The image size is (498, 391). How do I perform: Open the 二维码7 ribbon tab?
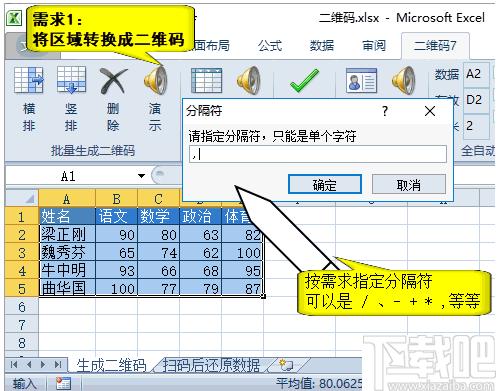435,45
